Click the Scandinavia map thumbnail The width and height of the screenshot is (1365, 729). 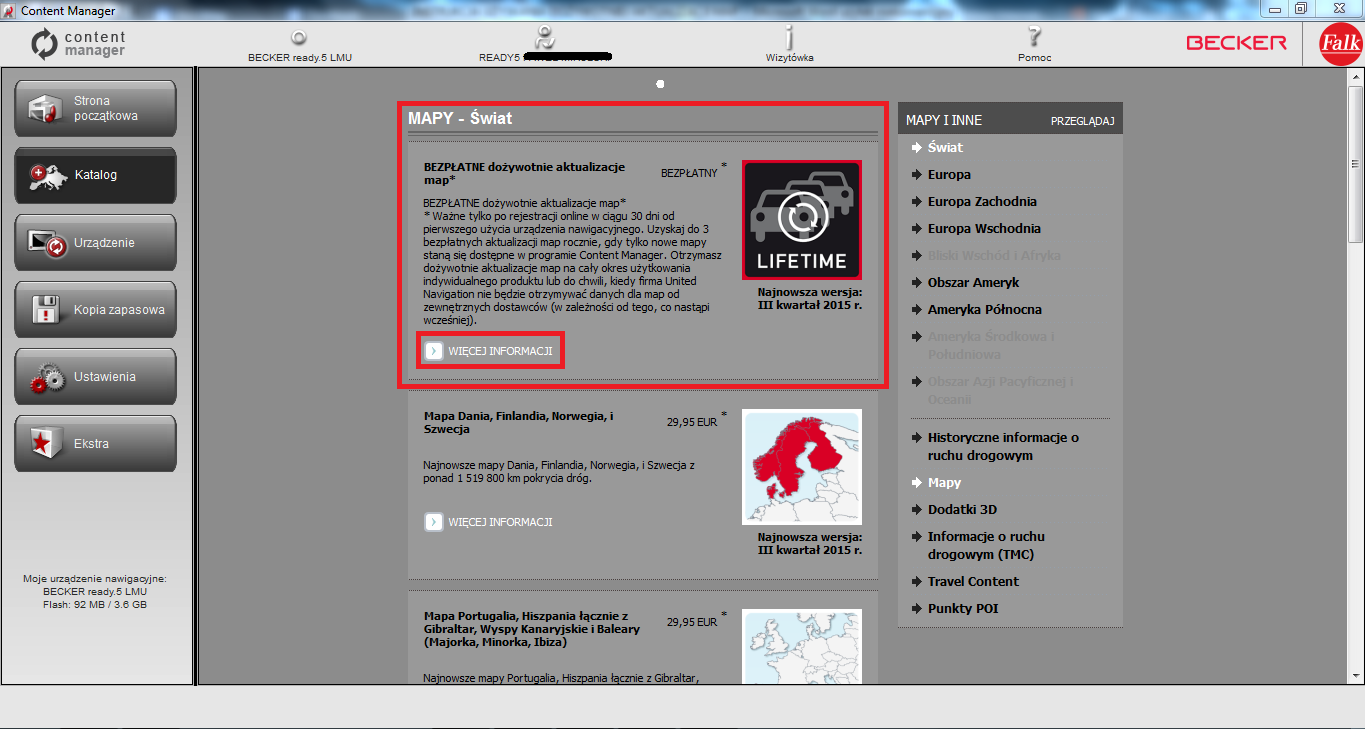(x=802, y=467)
